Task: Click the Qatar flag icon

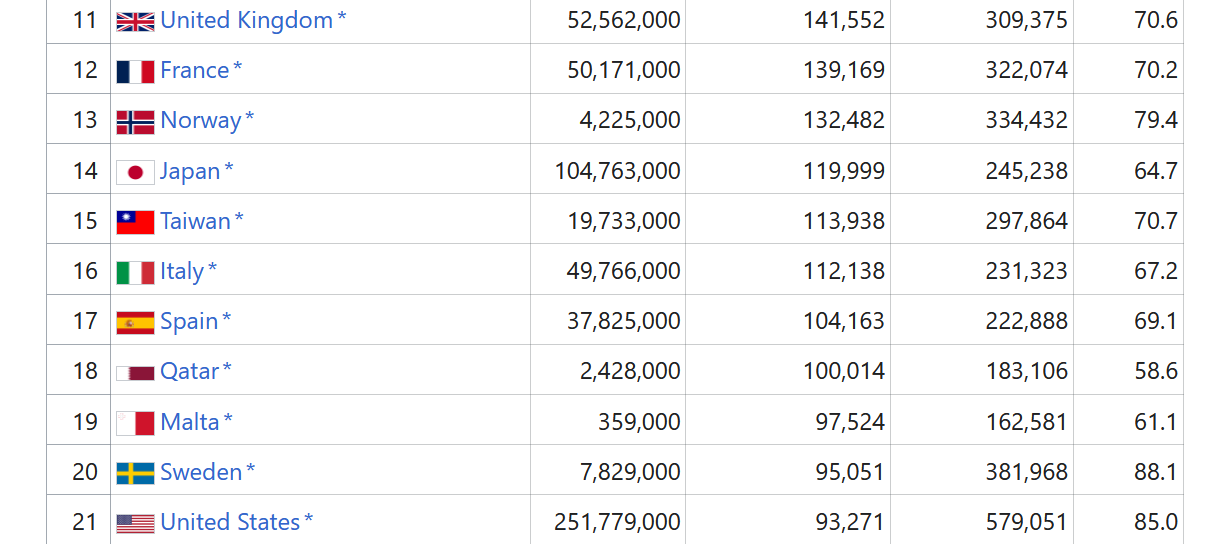Action: click(135, 373)
